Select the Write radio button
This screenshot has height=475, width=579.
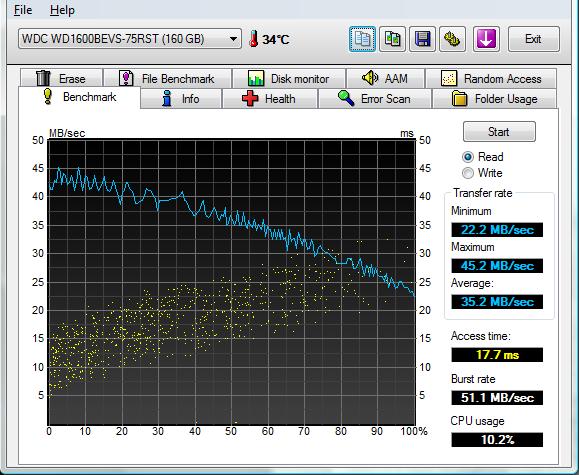point(468,173)
